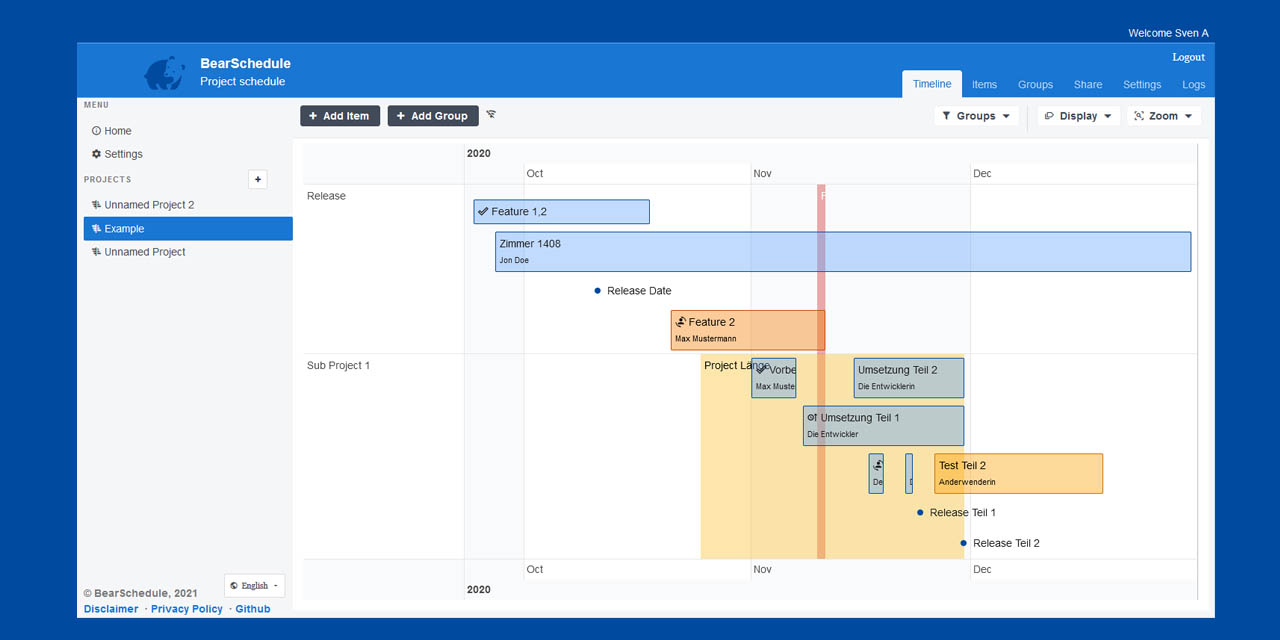The image size is (1280, 640).
Task: Click the red current-date marker line
Action: [821, 372]
